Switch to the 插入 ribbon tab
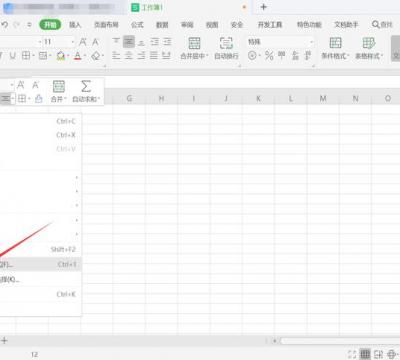 75,25
